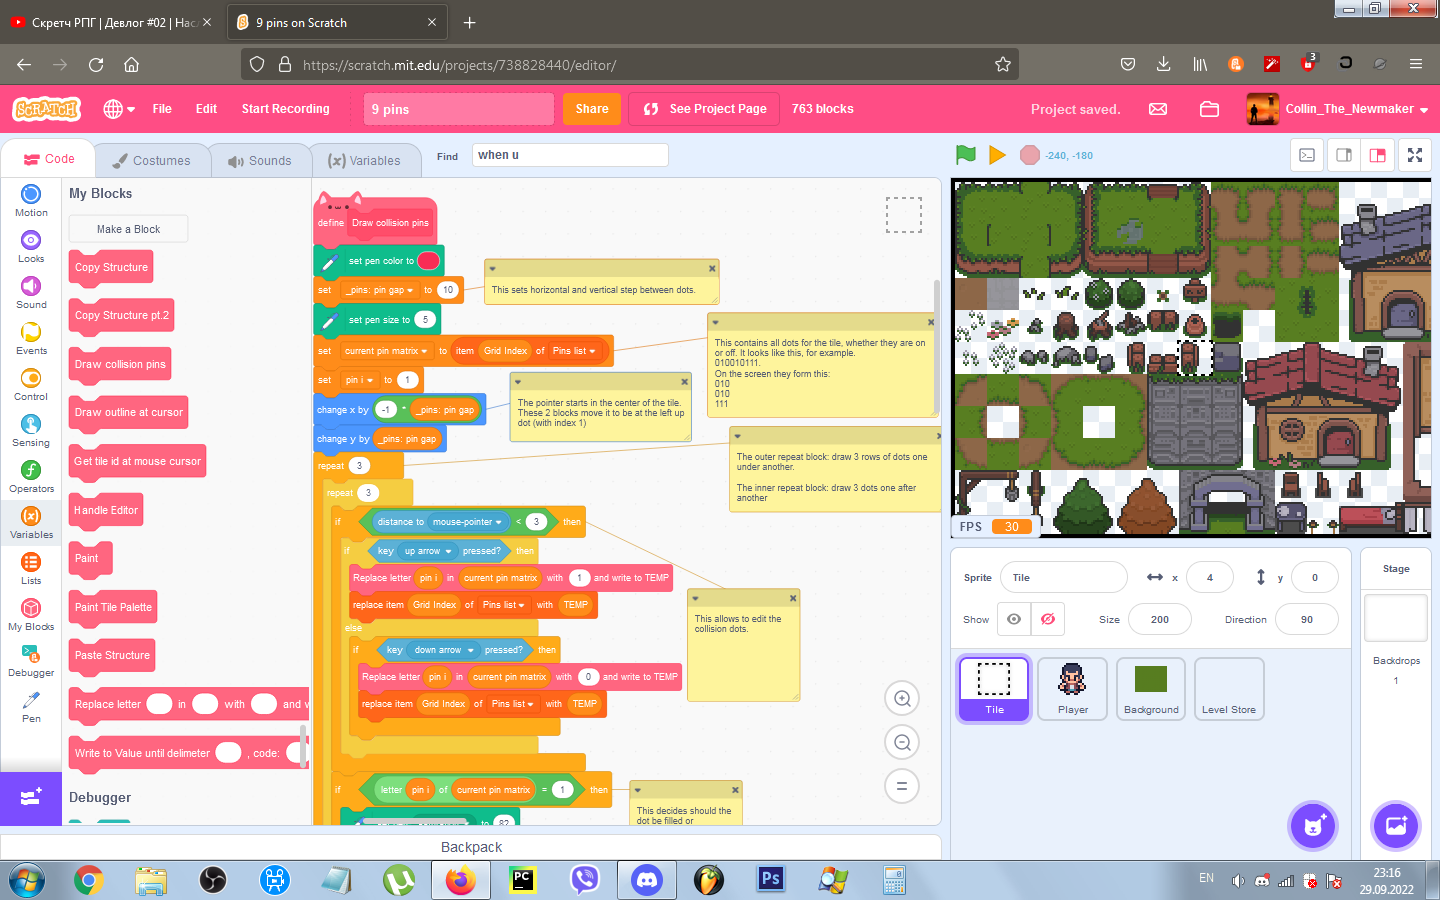
Task: Click the green flag to run project
Action: [965, 155]
